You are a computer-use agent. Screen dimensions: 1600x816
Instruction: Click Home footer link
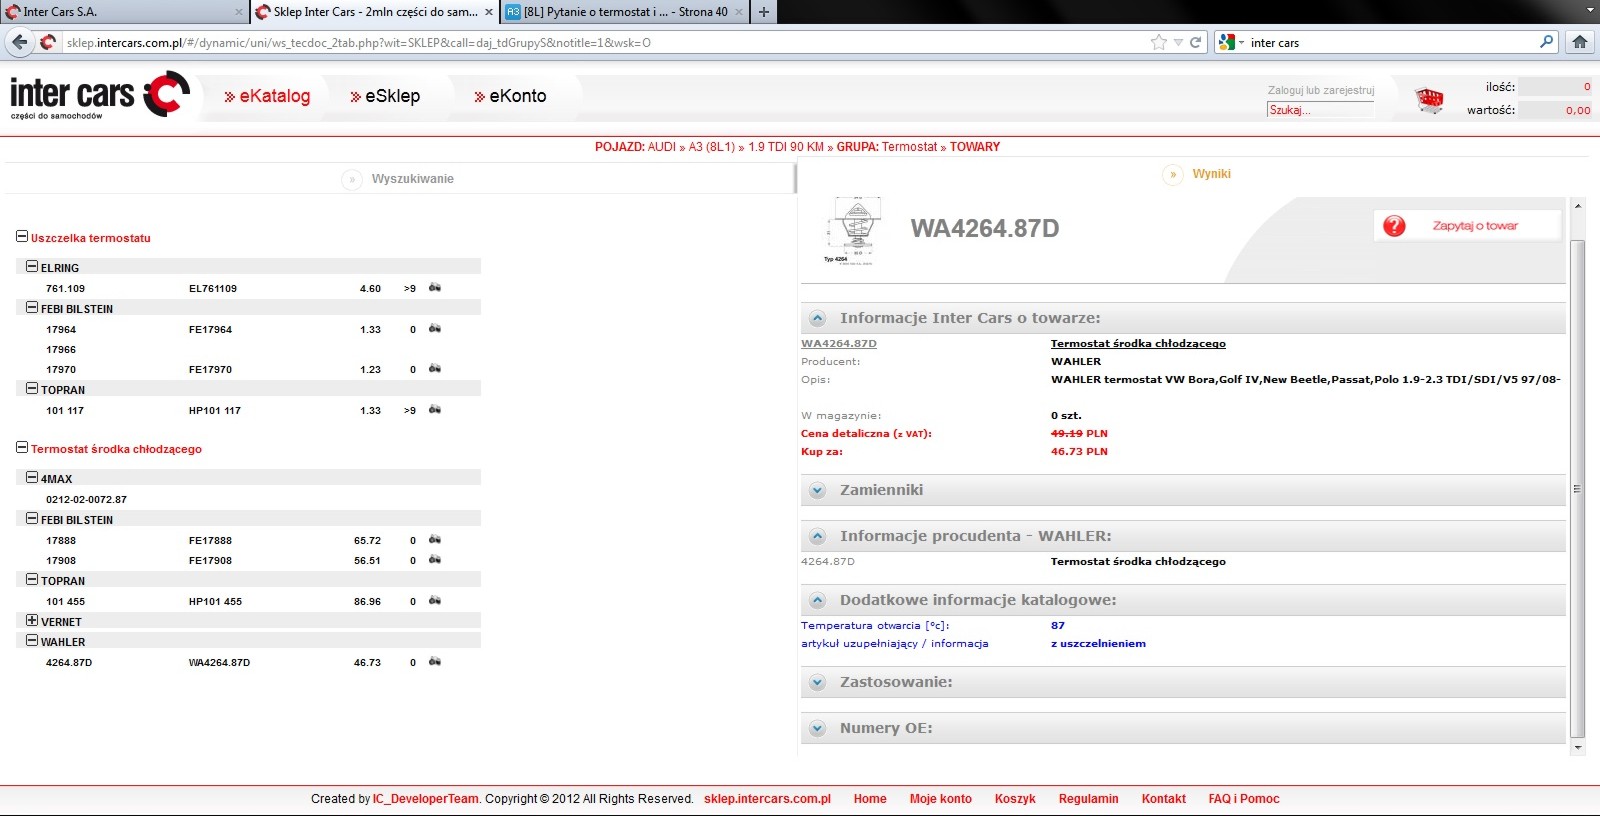coord(870,799)
